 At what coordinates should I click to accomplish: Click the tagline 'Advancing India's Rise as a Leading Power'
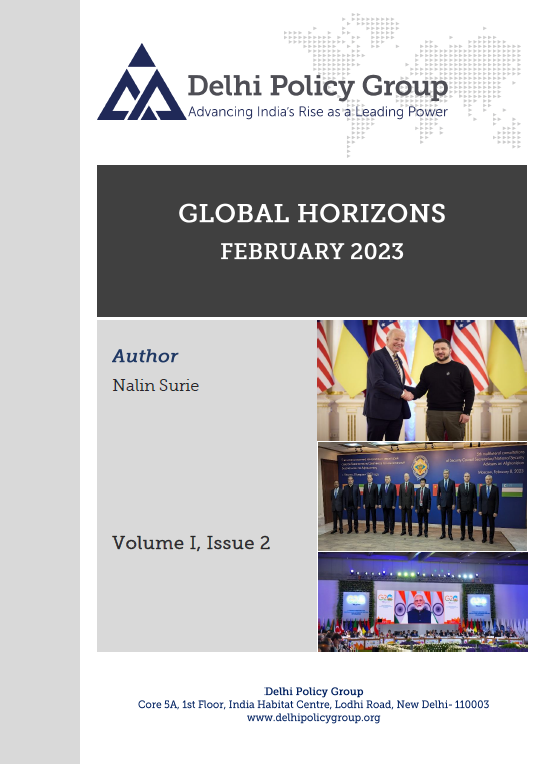point(318,112)
